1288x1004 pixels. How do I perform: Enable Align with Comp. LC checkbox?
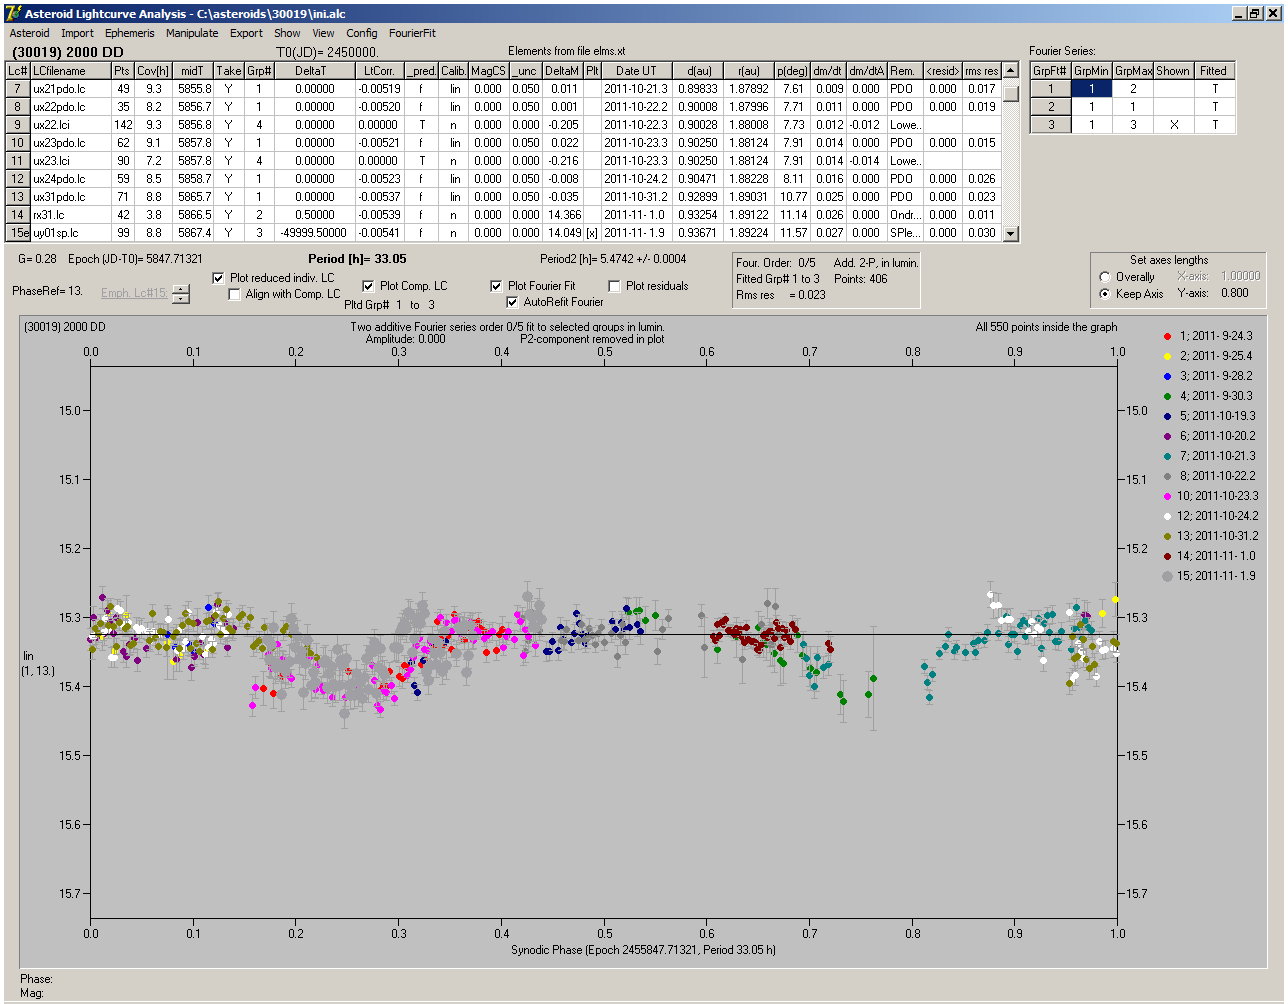[x=235, y=294]
